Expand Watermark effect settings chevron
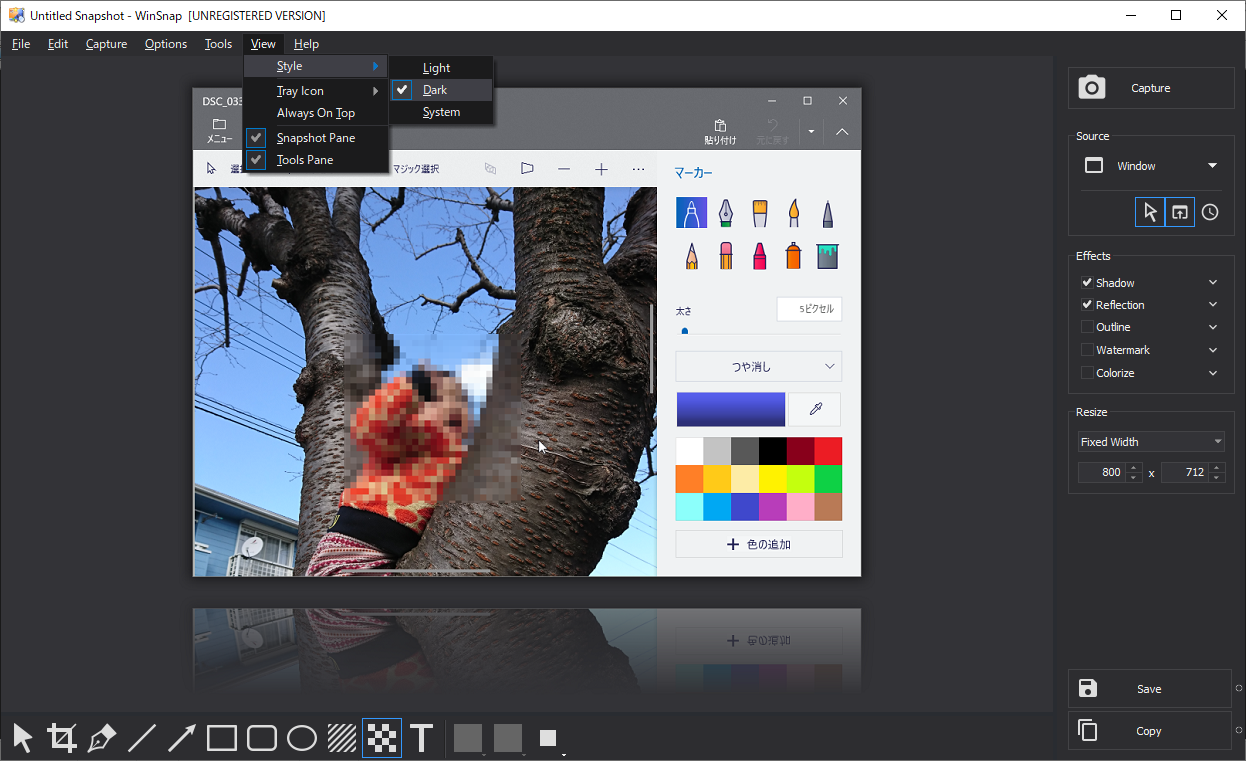1246x761 pixels. [1213, 350]
